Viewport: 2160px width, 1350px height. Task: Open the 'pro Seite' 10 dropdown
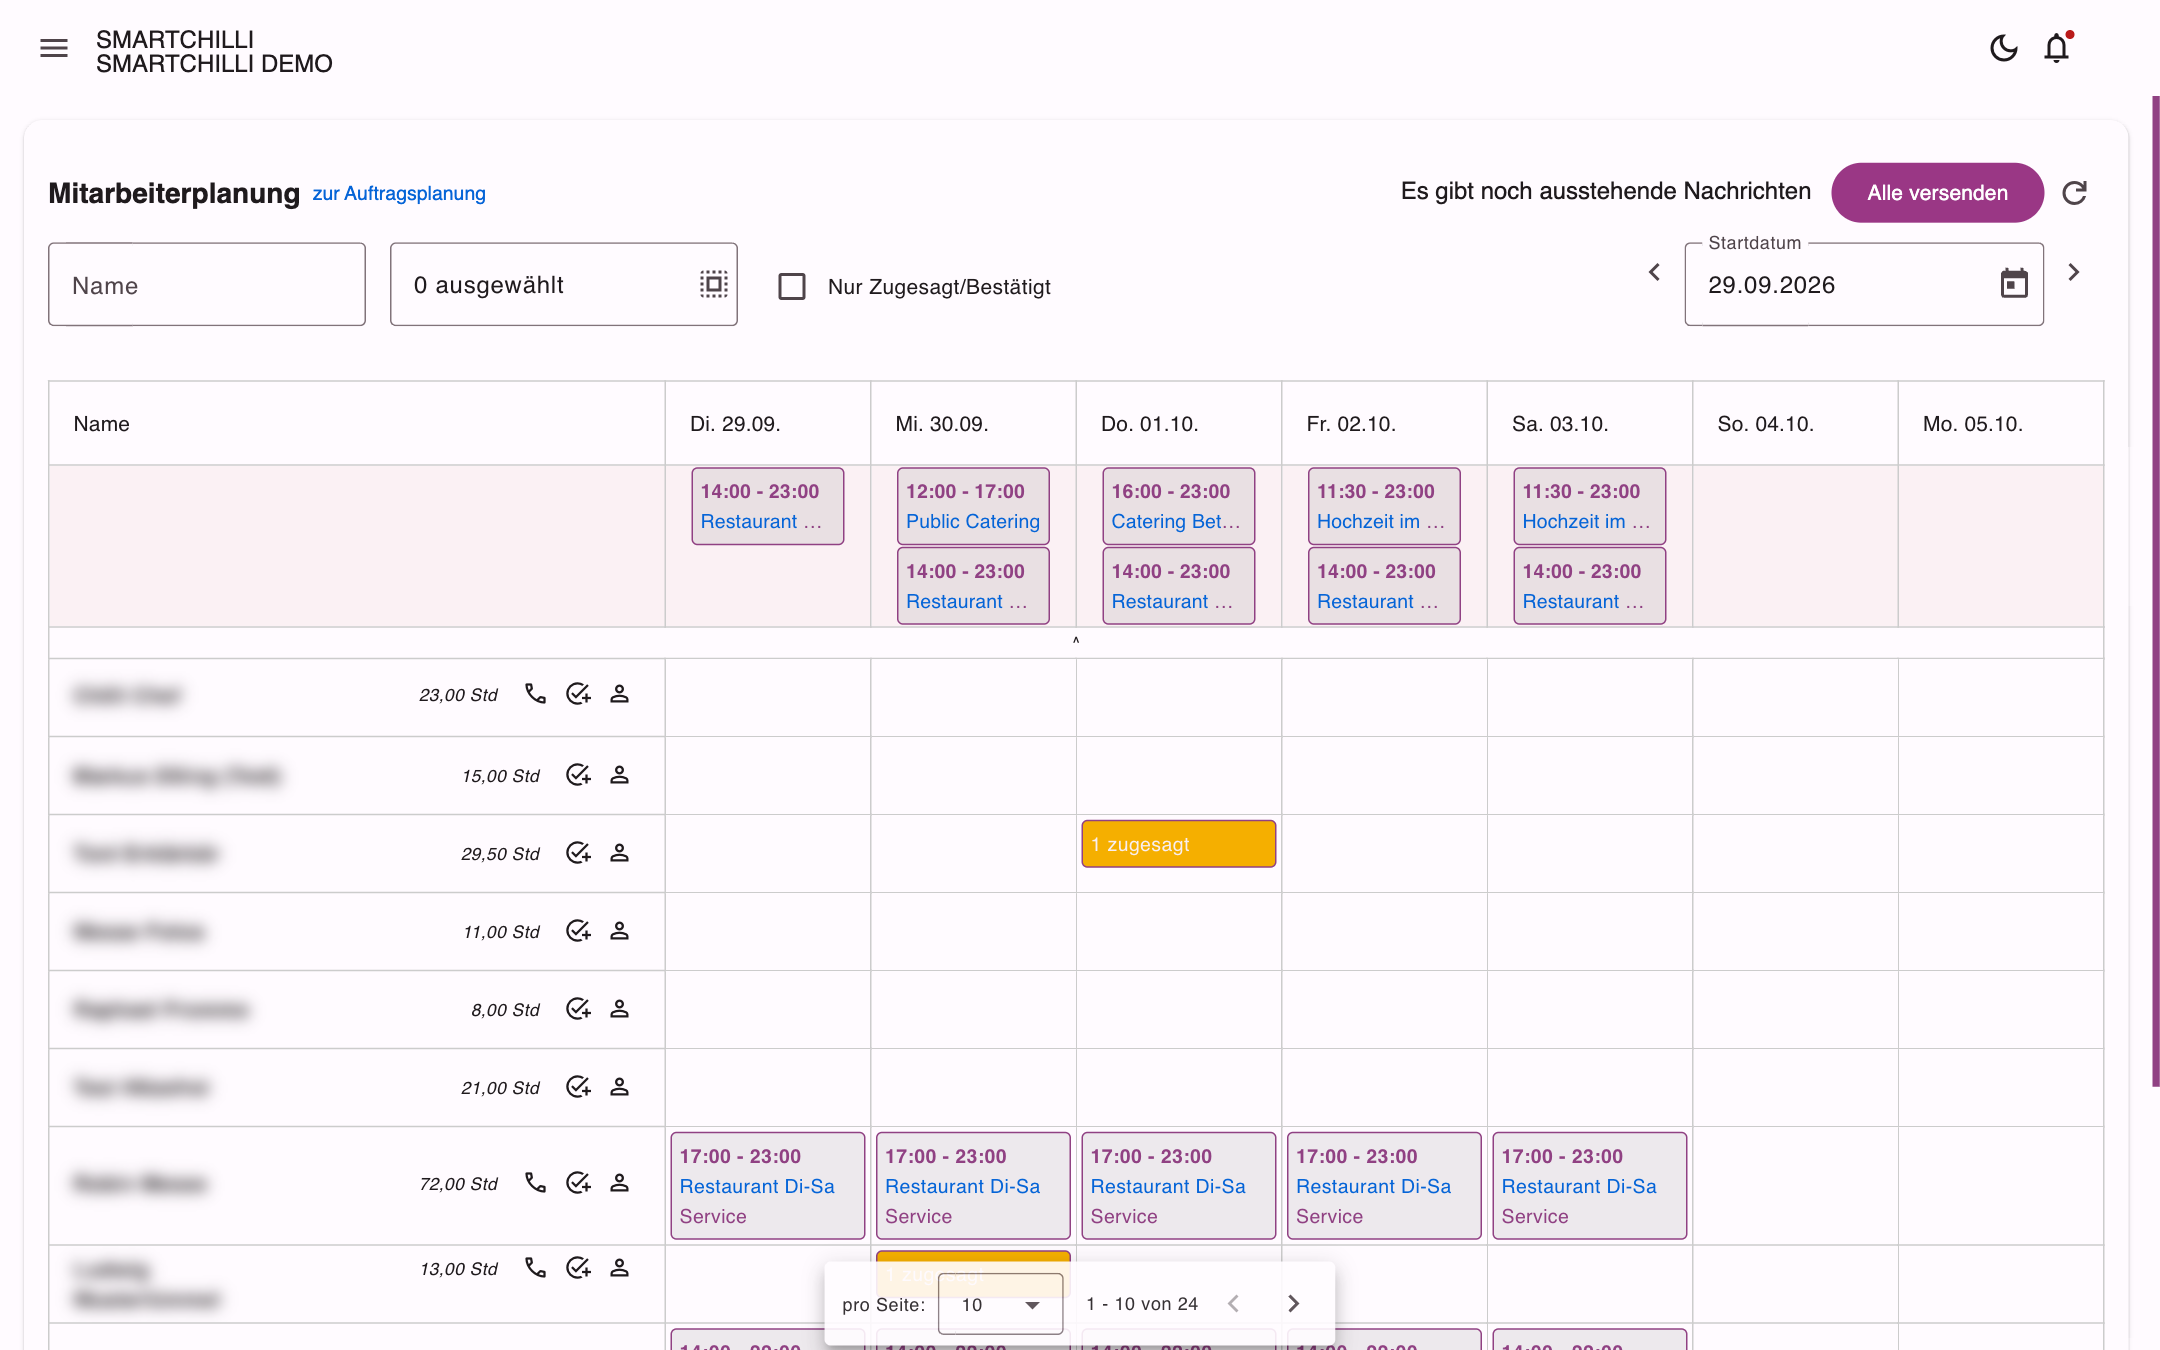pyautogui.click(x=1000, y=1304)
